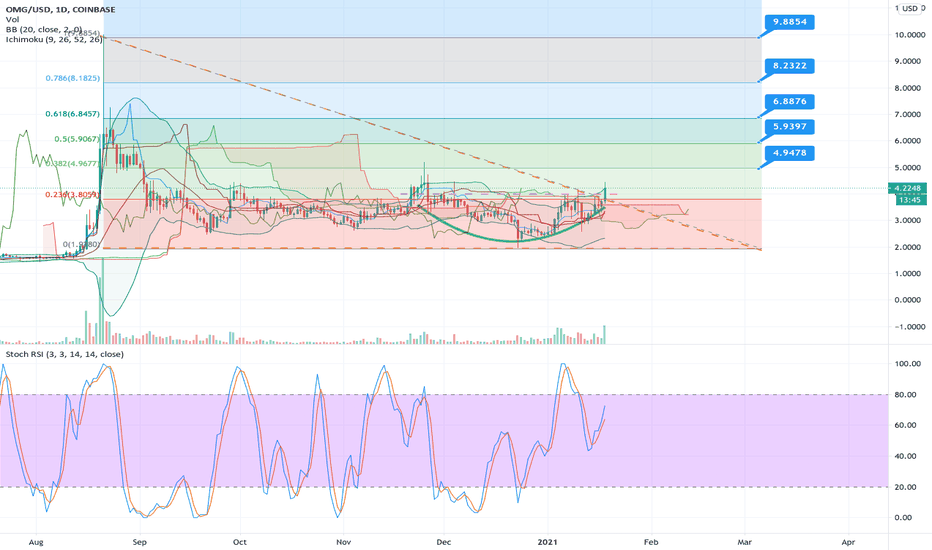
Task: Click the Fib level label 0.786(8.1825)
Action: pyautogui.click(x=73, y=78)
